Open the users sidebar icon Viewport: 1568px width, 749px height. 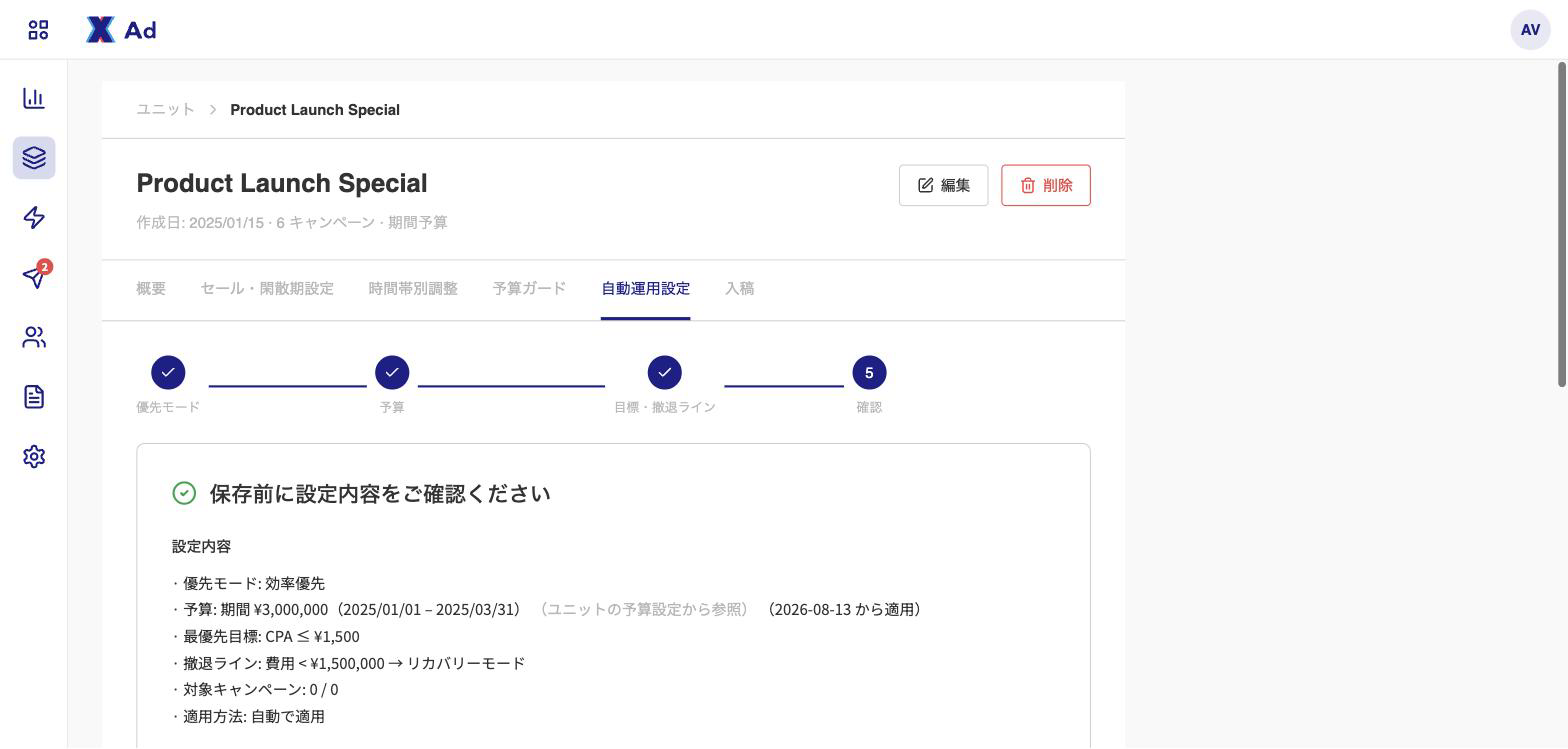tap(34, 337)
